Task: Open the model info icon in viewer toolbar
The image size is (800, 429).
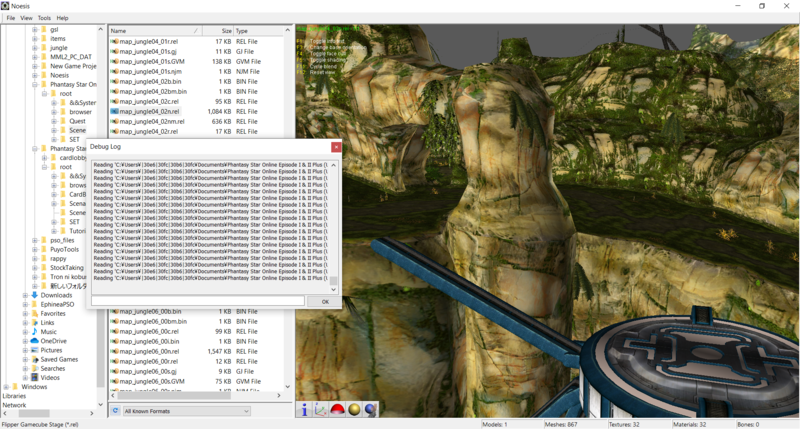Action: tap(305, 409)
